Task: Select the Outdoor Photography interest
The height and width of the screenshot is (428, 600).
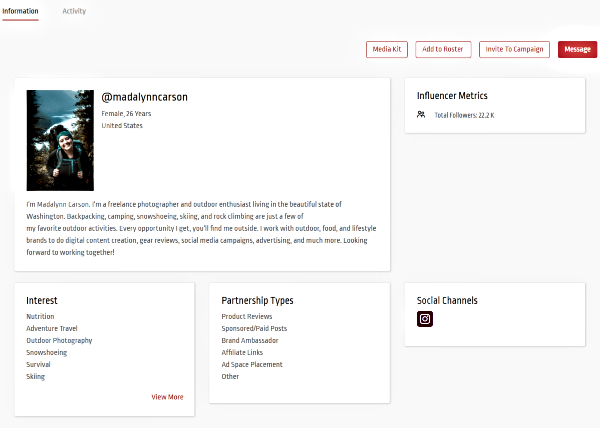Action: [59, 340]
